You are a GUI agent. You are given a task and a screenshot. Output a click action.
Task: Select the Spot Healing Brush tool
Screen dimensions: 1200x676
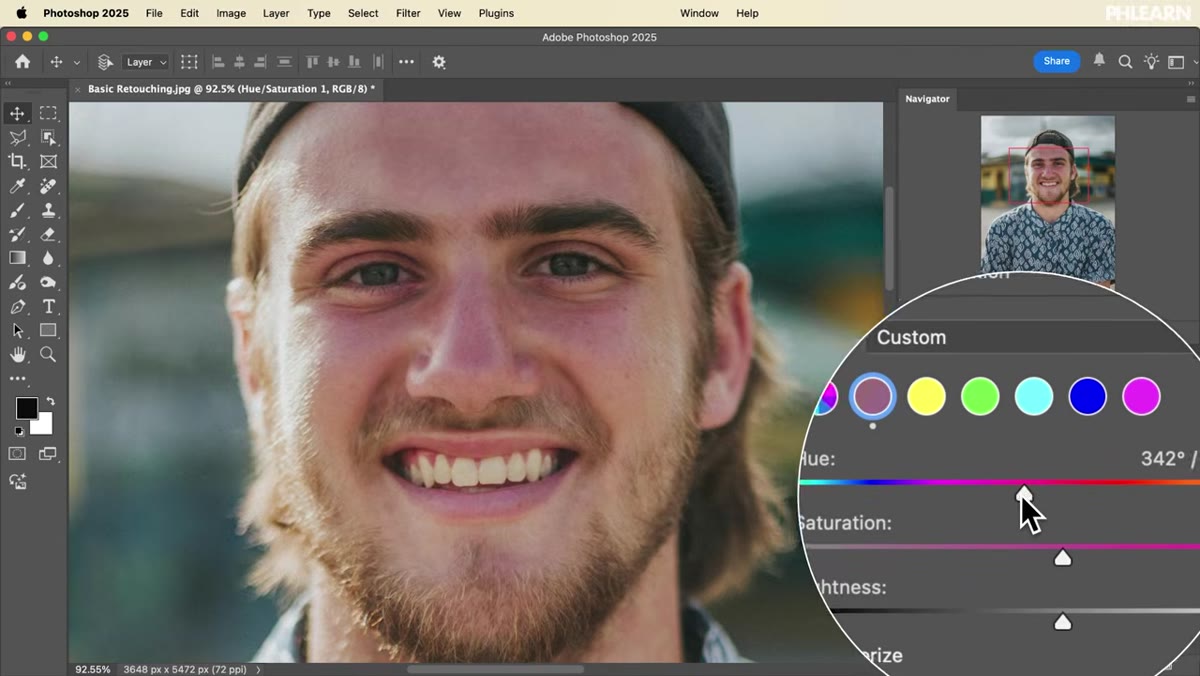[x=48, y=186]
